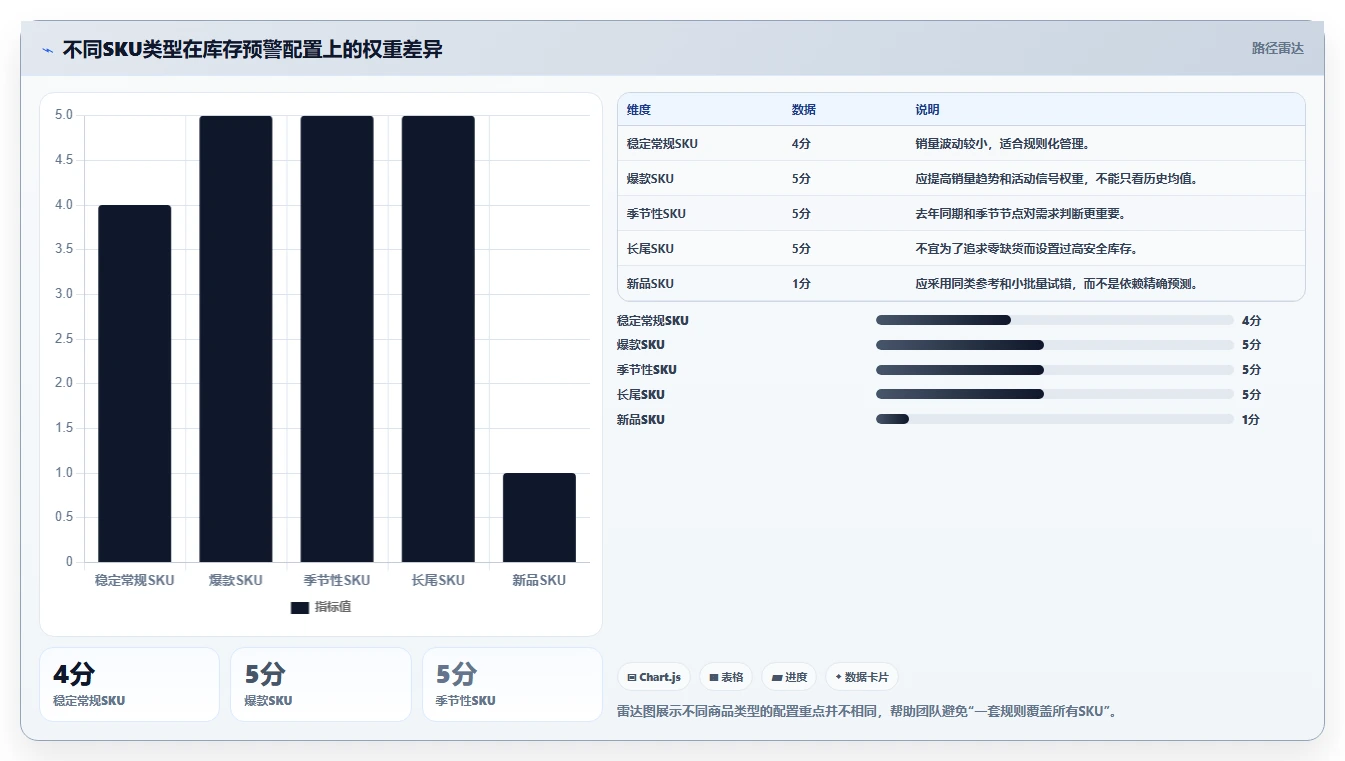
Task: Click the 新品SKU progress bar
Action: (1055, 419)
